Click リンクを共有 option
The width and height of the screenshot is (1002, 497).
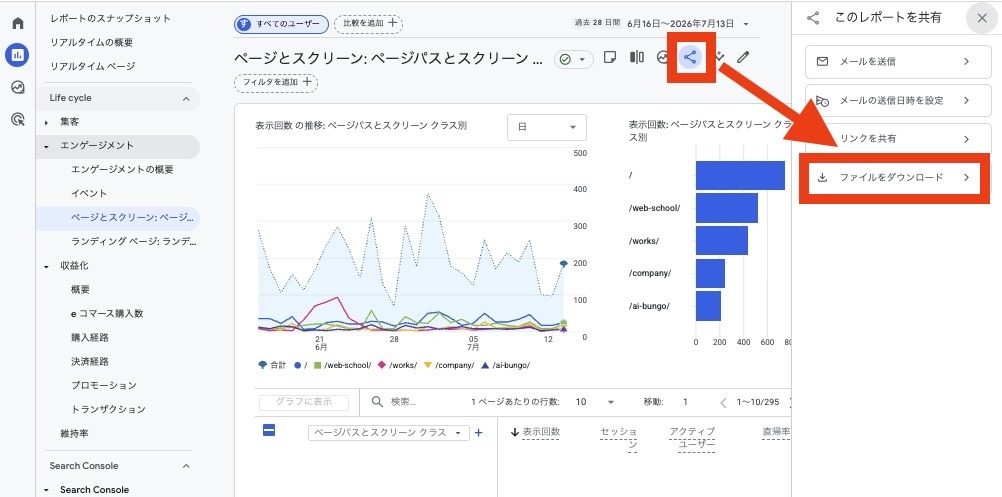[898, 139]
